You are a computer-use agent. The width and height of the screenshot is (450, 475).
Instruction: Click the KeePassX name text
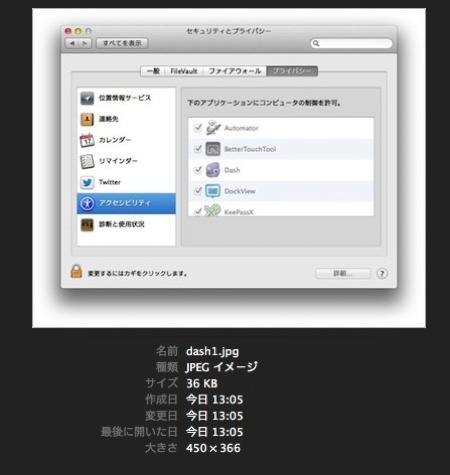coord(239,212)
